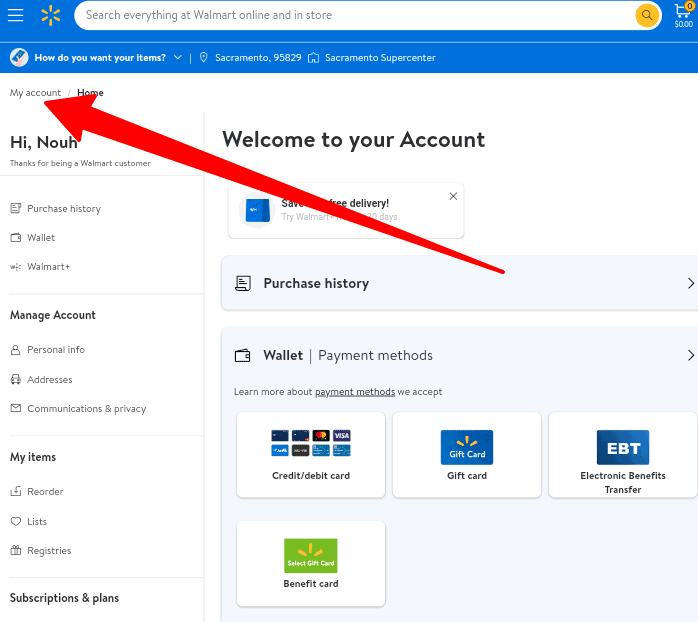Click Sacramento Supercenter store link

click(x=380, y=57)
